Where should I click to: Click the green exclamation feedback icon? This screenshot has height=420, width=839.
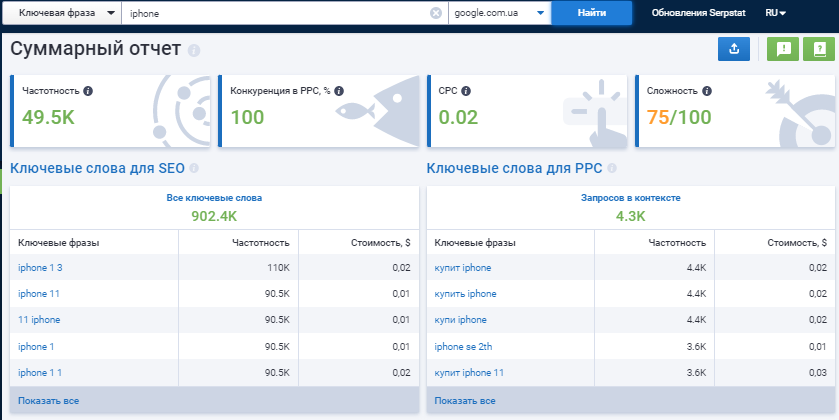[x=782, y=49]
